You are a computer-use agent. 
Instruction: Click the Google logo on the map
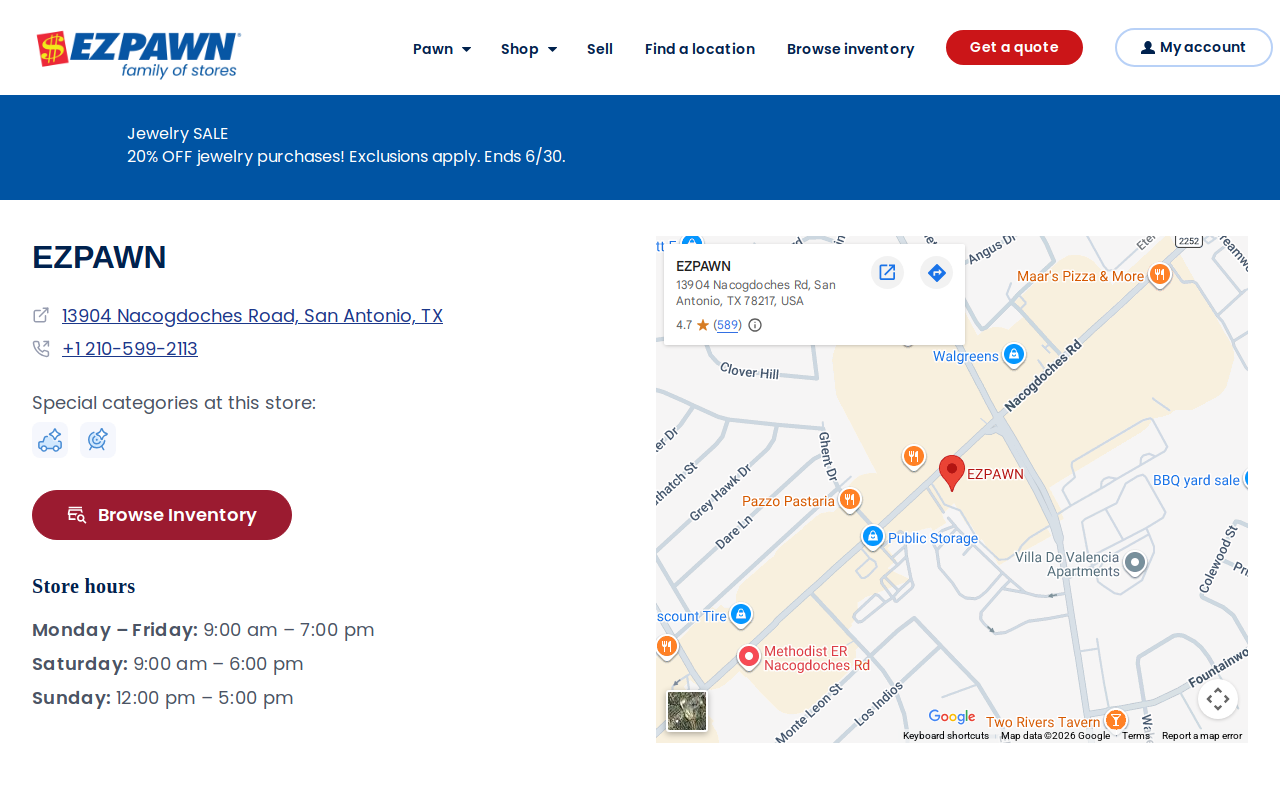(x=951, y=716)
